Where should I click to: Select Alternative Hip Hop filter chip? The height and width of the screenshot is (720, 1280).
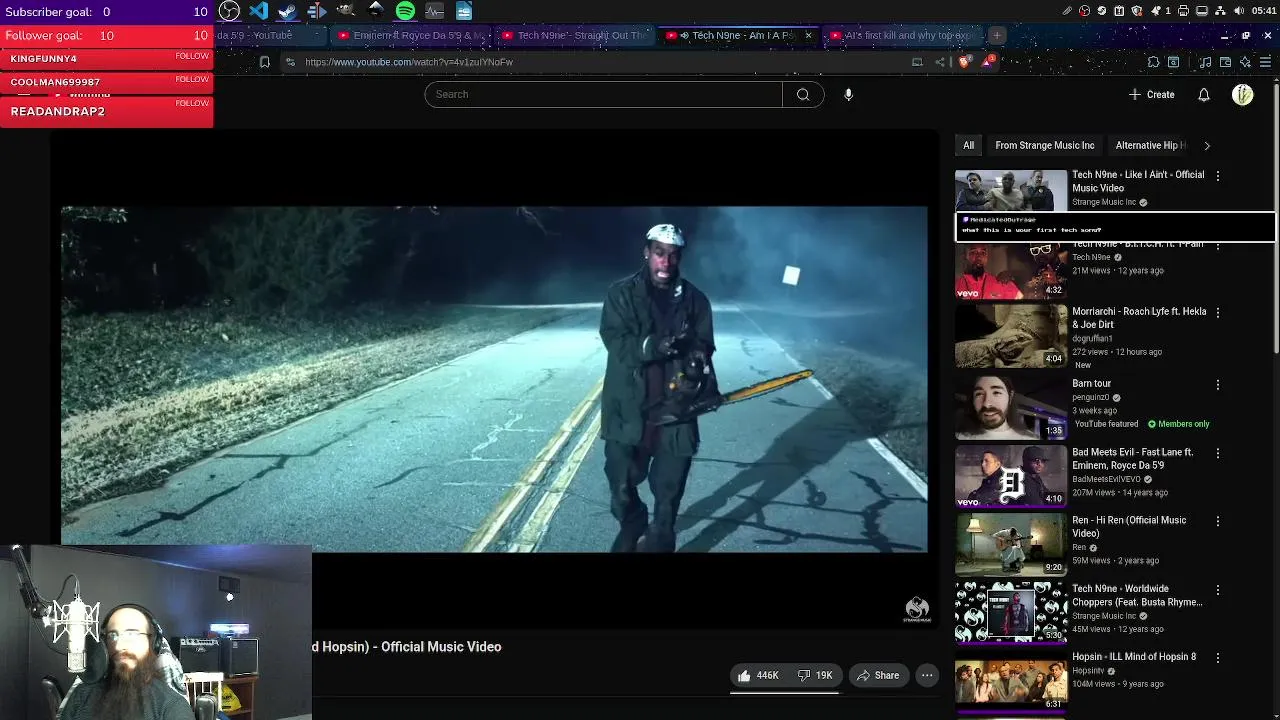[1150, 145]
